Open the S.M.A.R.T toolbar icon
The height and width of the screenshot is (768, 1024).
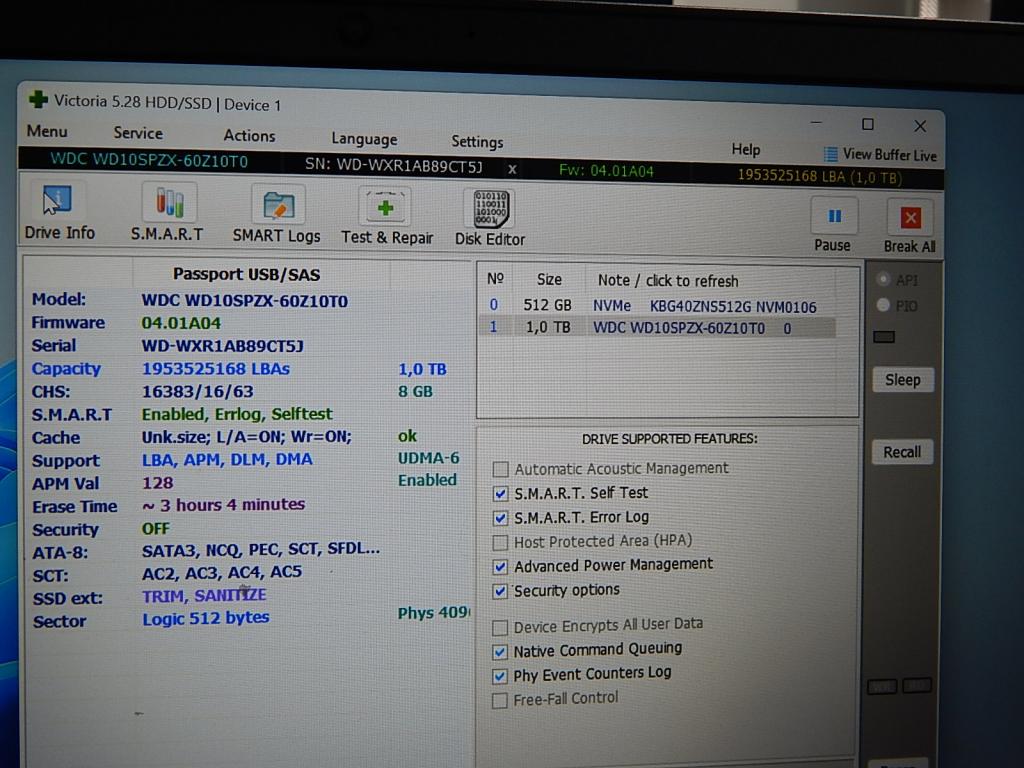point(169,202)
